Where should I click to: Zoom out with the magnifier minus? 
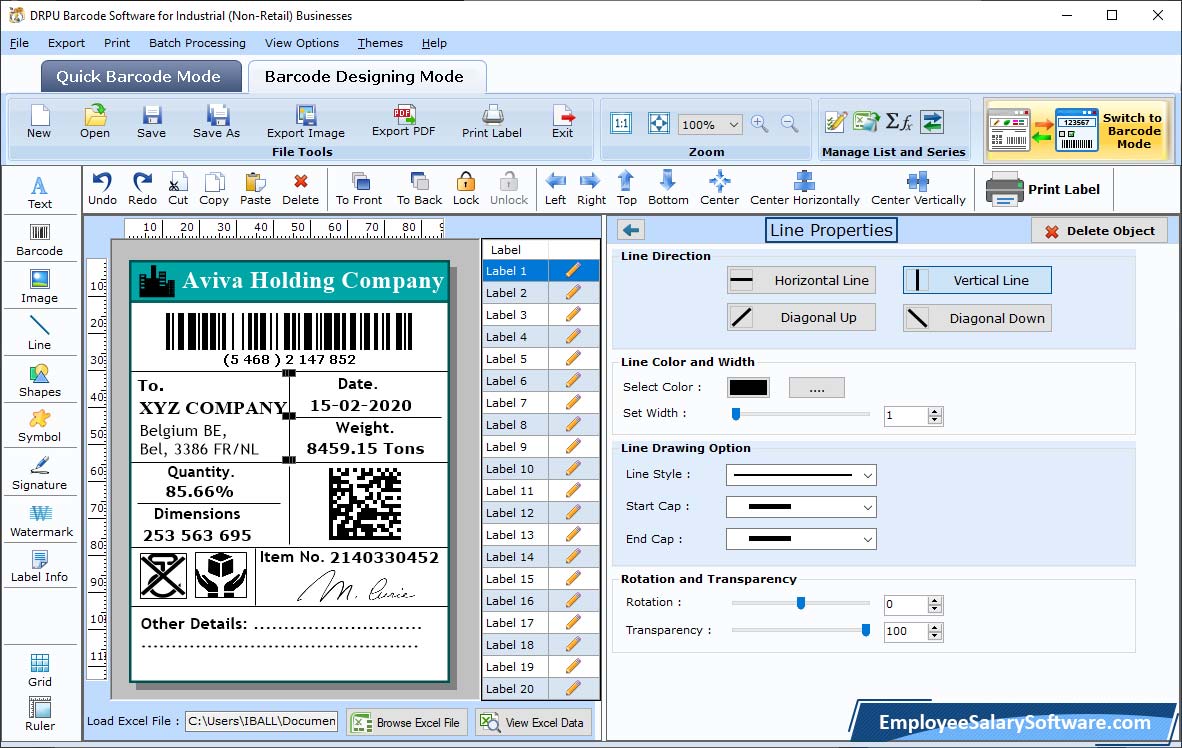pos(789,124)
